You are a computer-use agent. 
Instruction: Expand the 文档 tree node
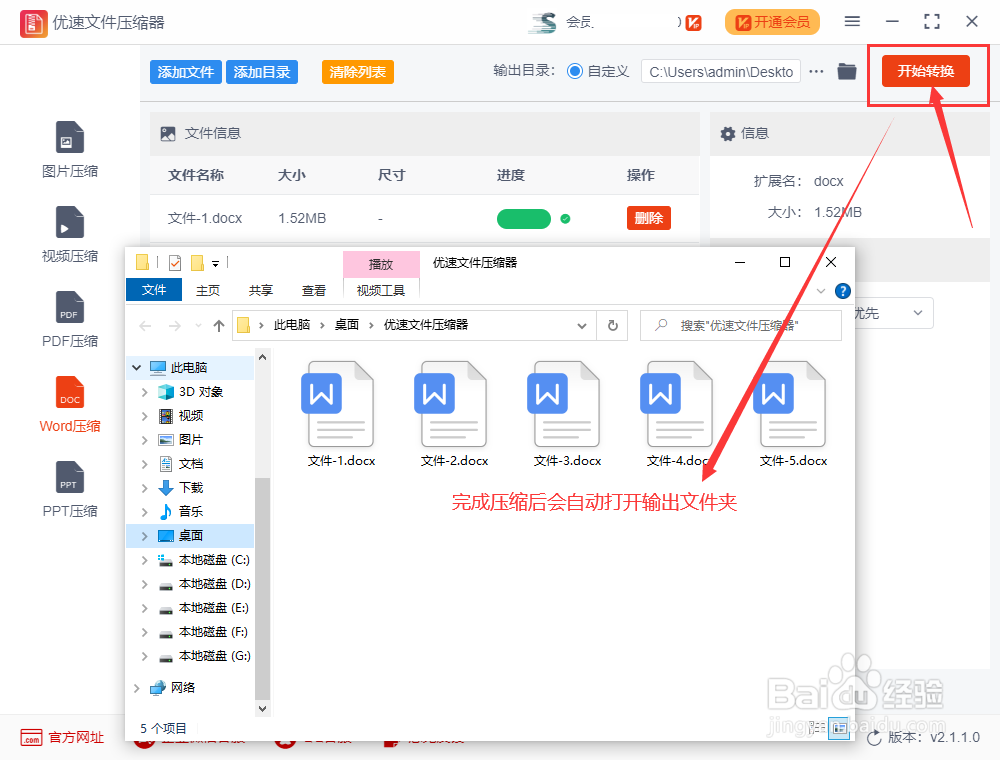[144, 464]
